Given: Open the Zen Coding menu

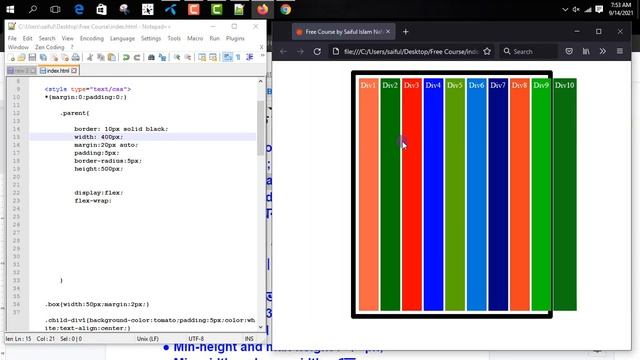Looking at the screenshot, I should [x=49, y=47].
